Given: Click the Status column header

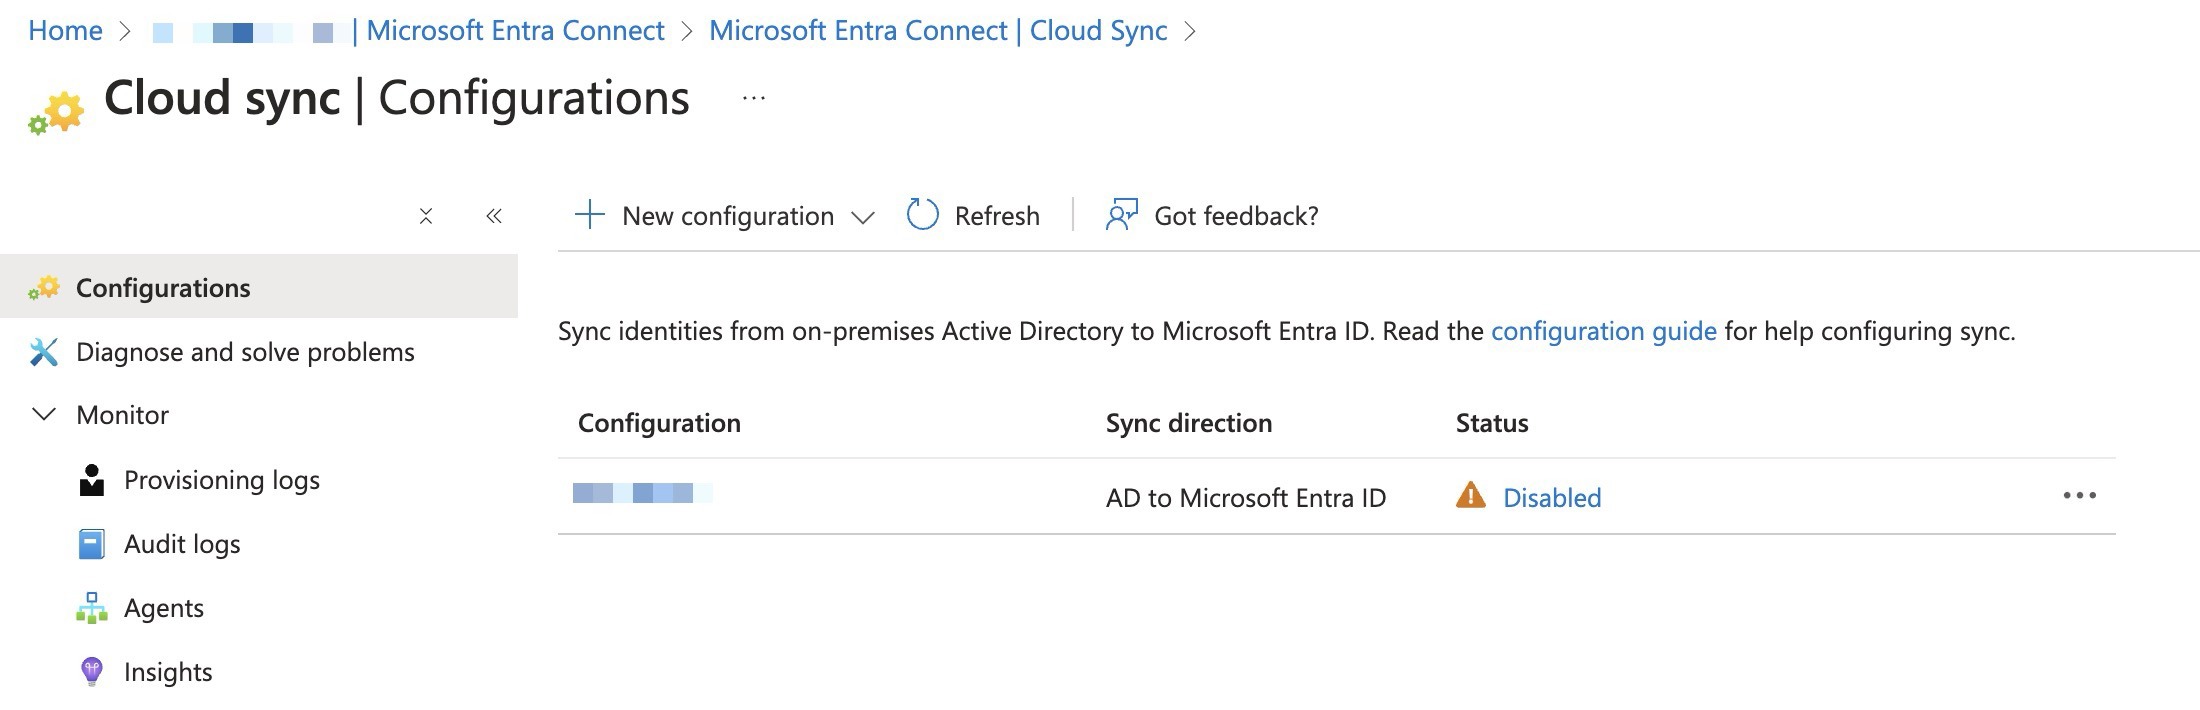Looking at the screenshot, I should (x=1492, y=423).
